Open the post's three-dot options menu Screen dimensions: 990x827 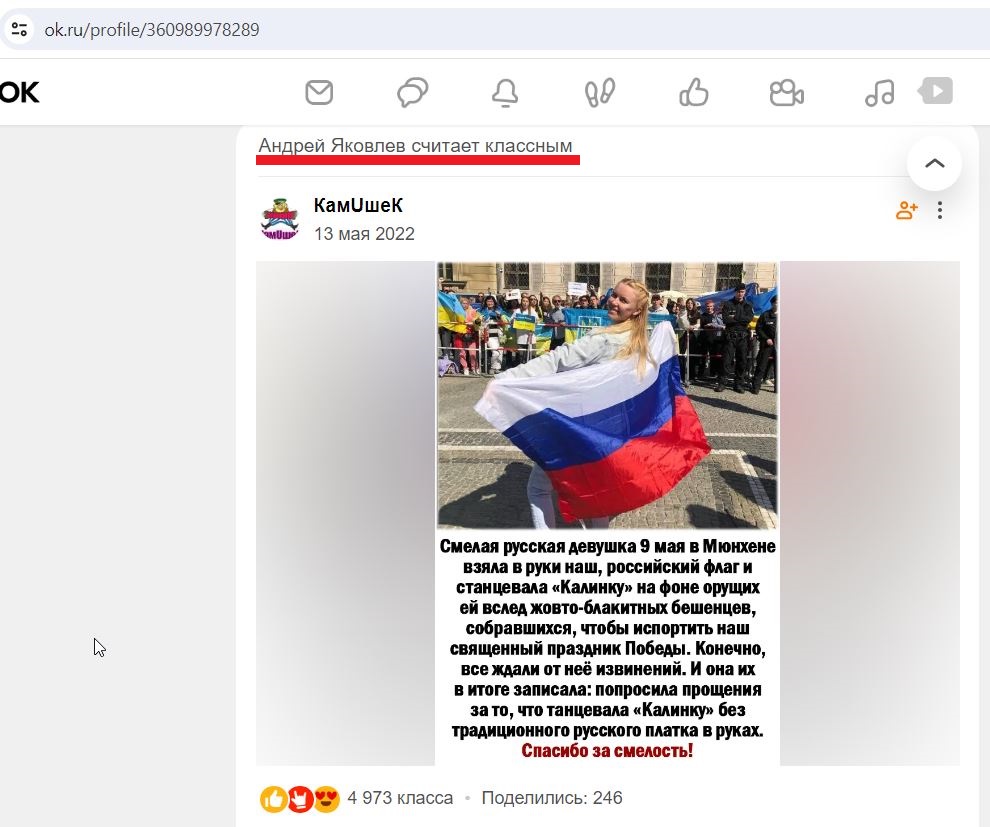(x=940, y=210)
